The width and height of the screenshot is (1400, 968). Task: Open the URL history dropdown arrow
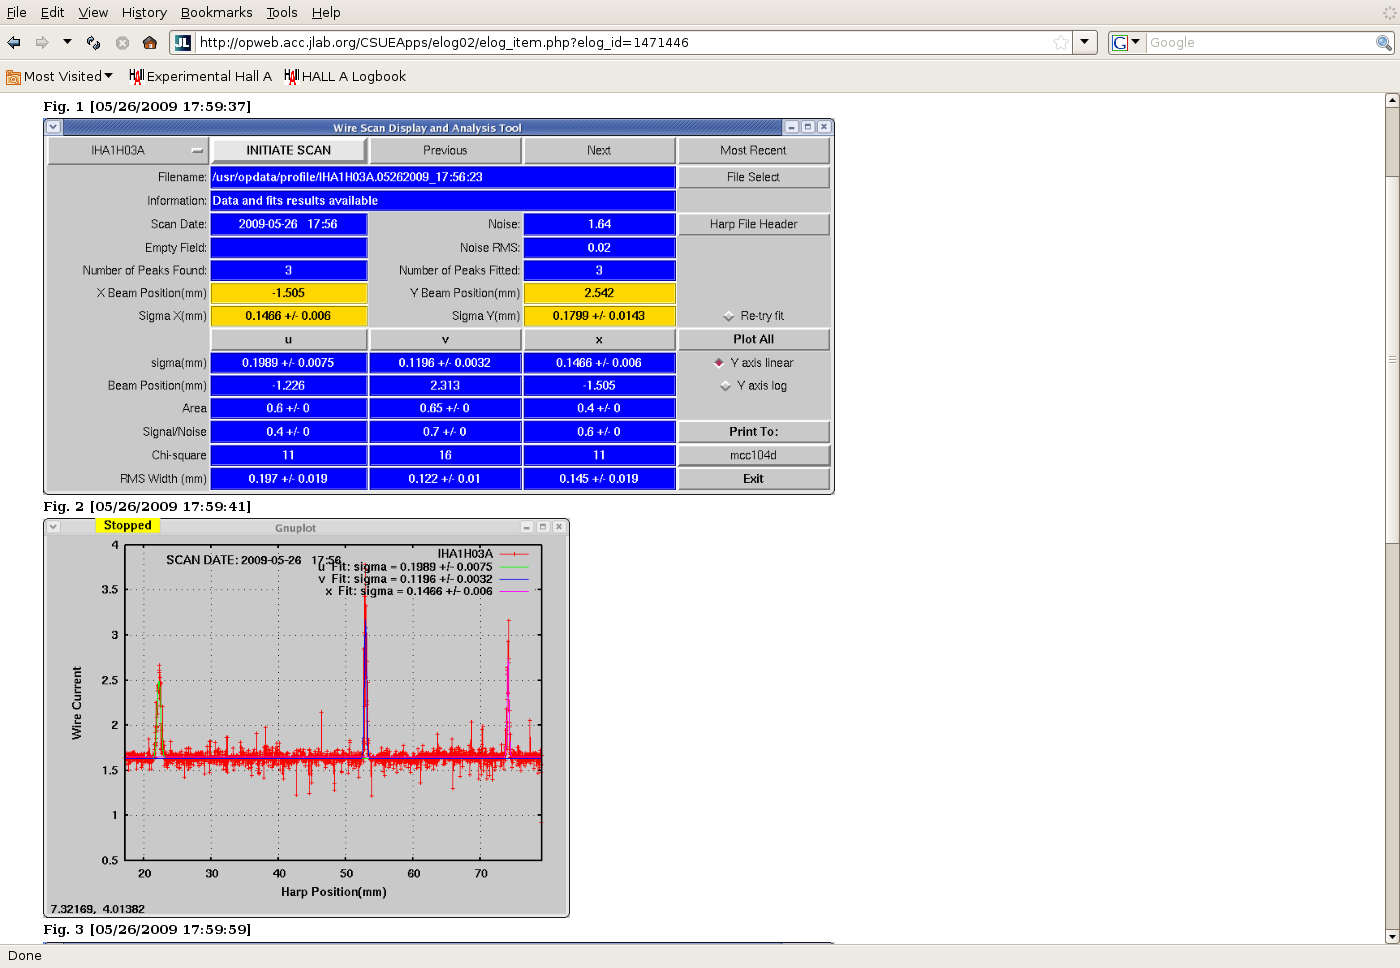coord(1084,42)
